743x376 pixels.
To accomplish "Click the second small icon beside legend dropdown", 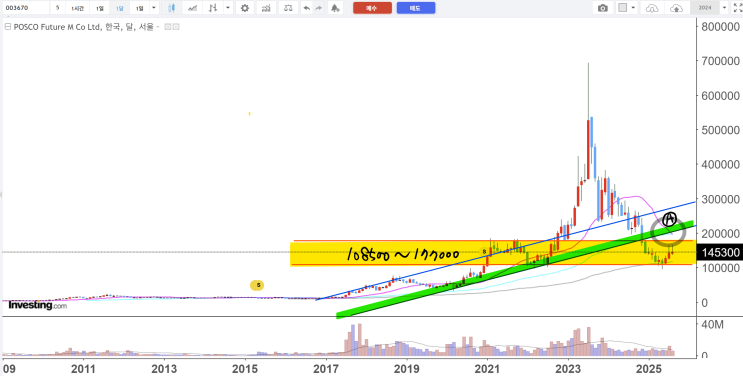I will click(x=176, y=27).
